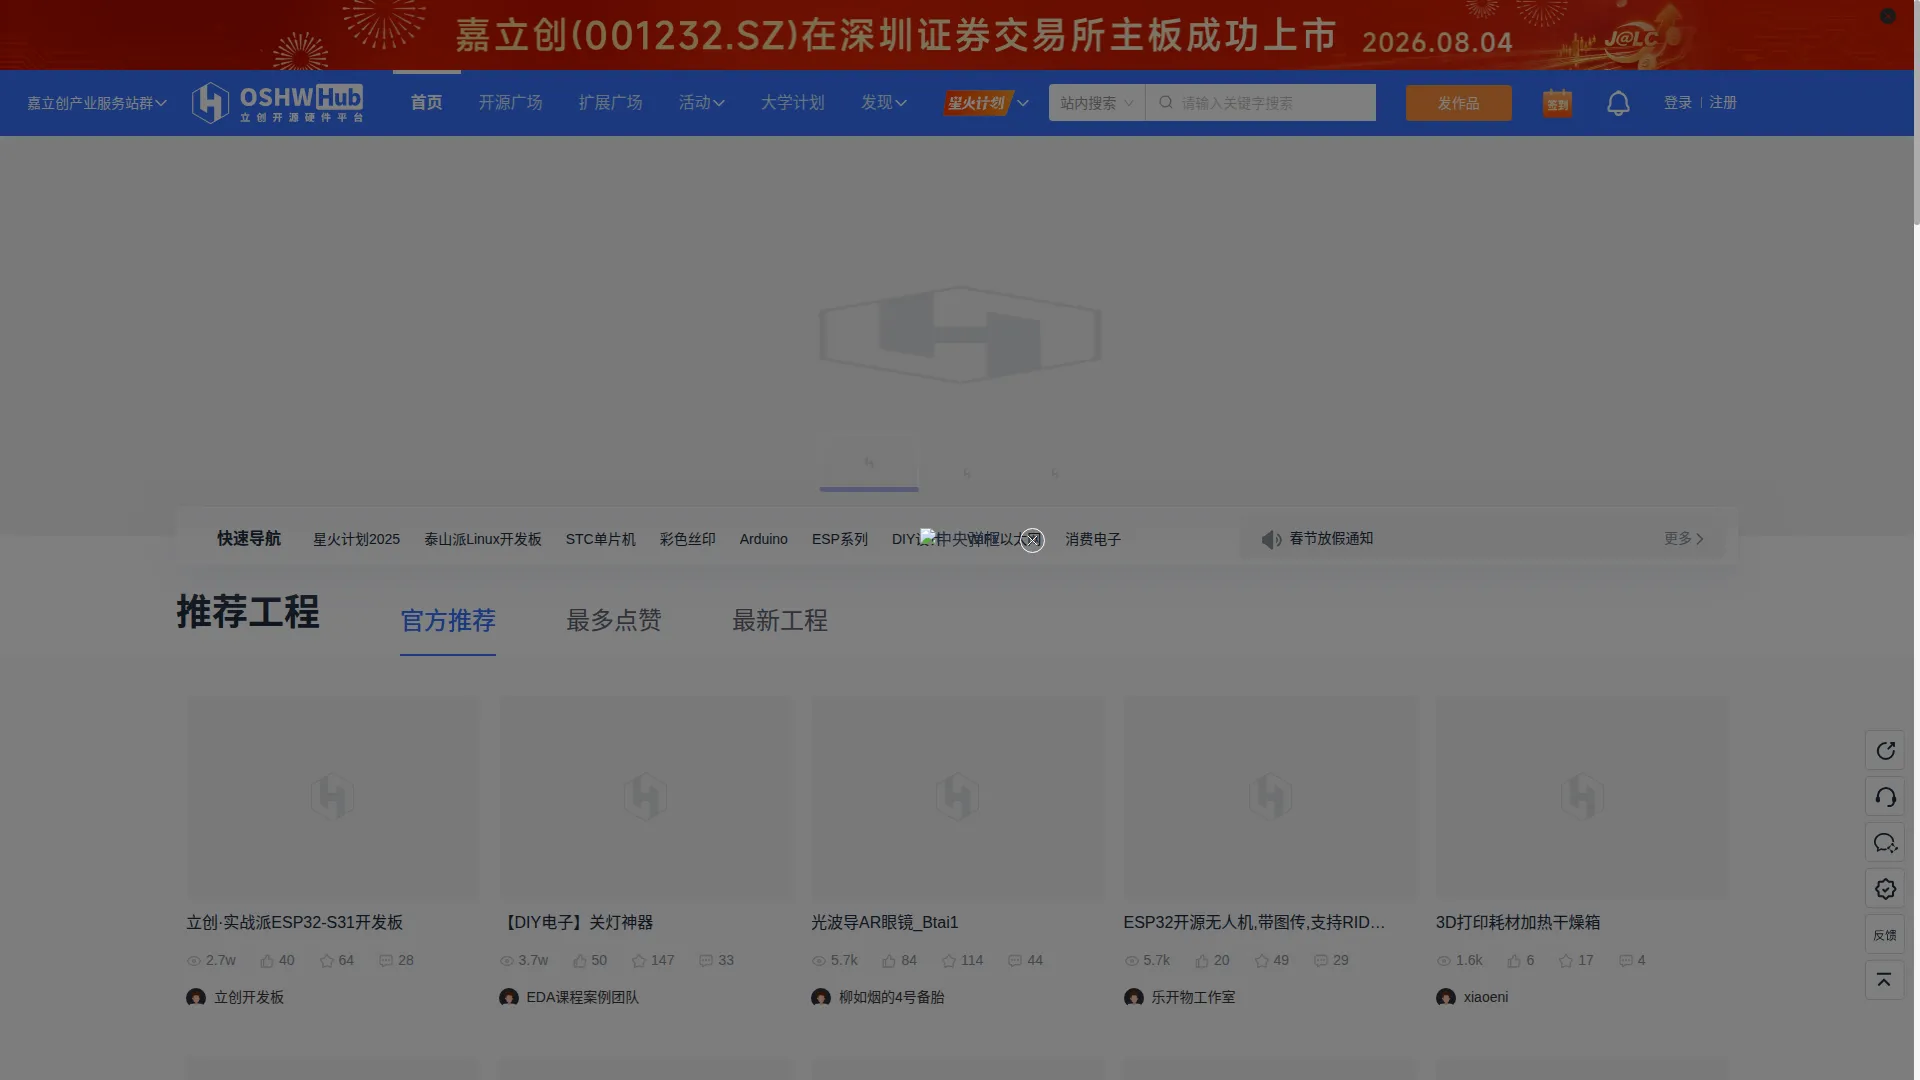Click 注册 link

(x=1723, y=103)
